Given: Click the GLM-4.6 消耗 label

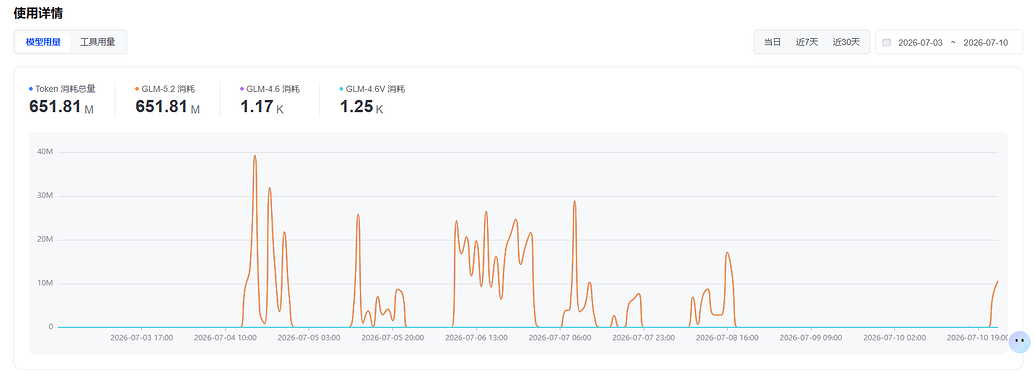Looking at the screenshot, I should tap(273, 88).
